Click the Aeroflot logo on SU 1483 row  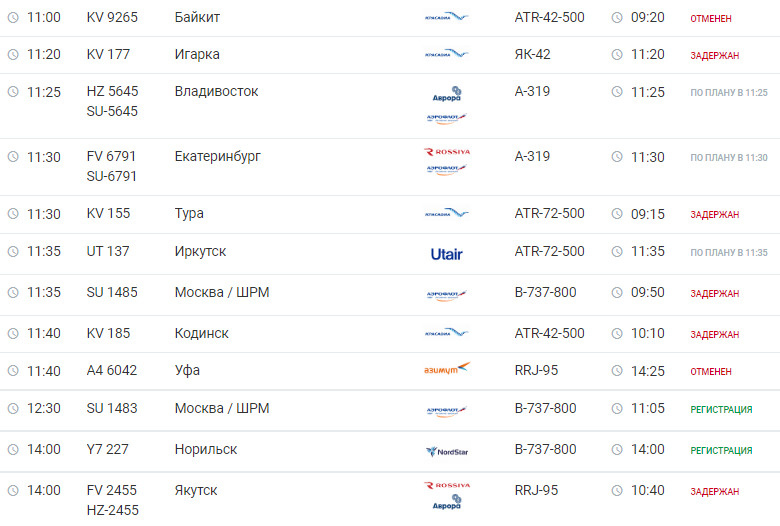click(447, 411)
